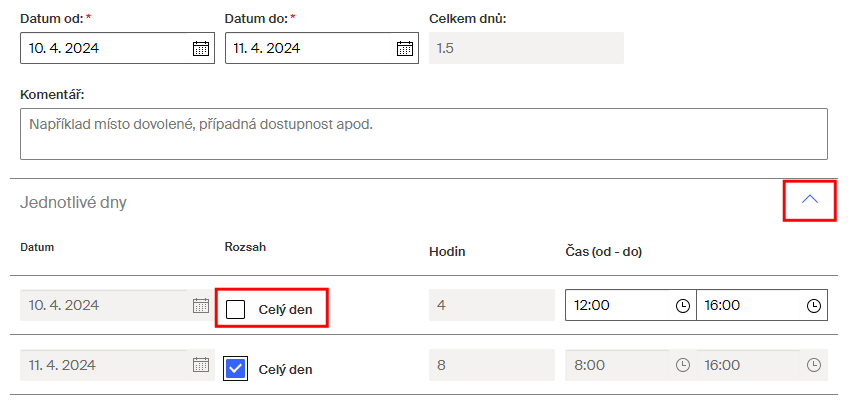
Task: Check Celý den for 10. 4. 2024
Action: pyautogui.click(x=235, y=310)
